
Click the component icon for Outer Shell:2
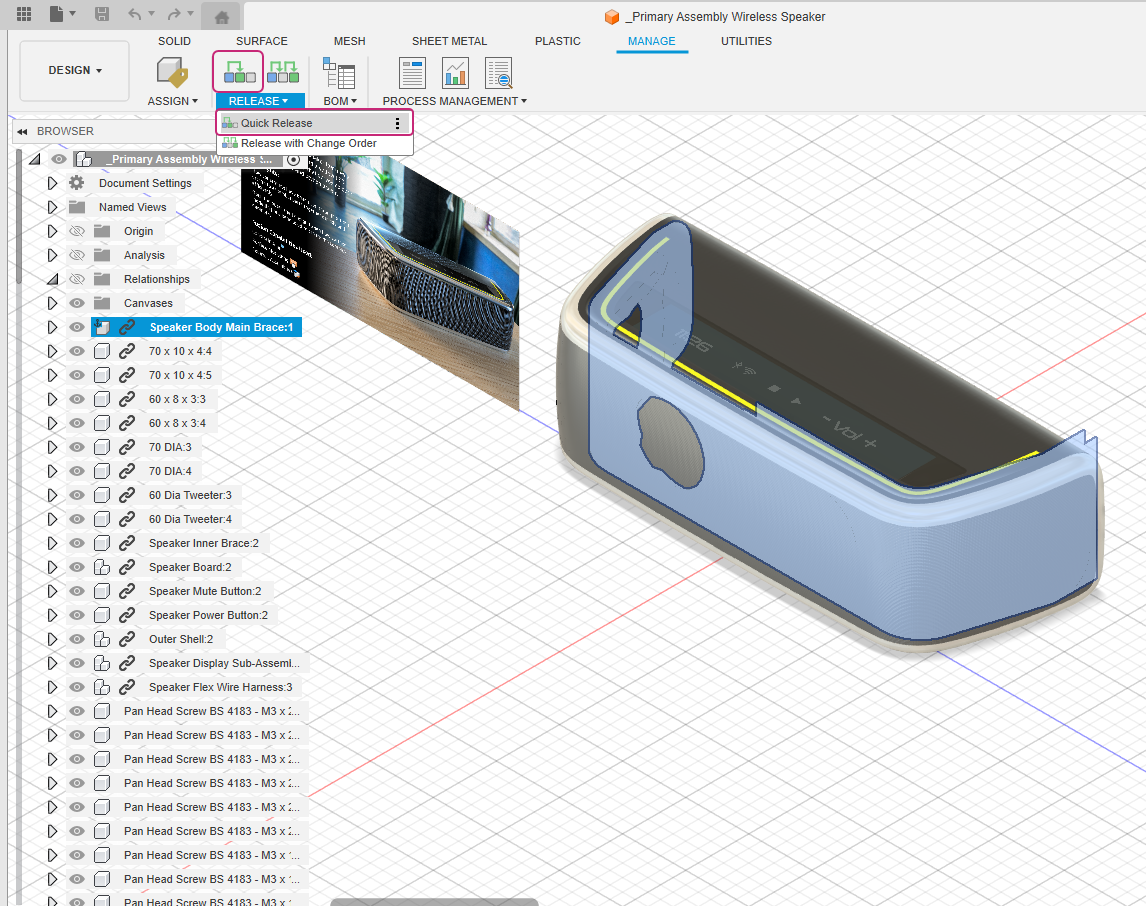point(102,639)
